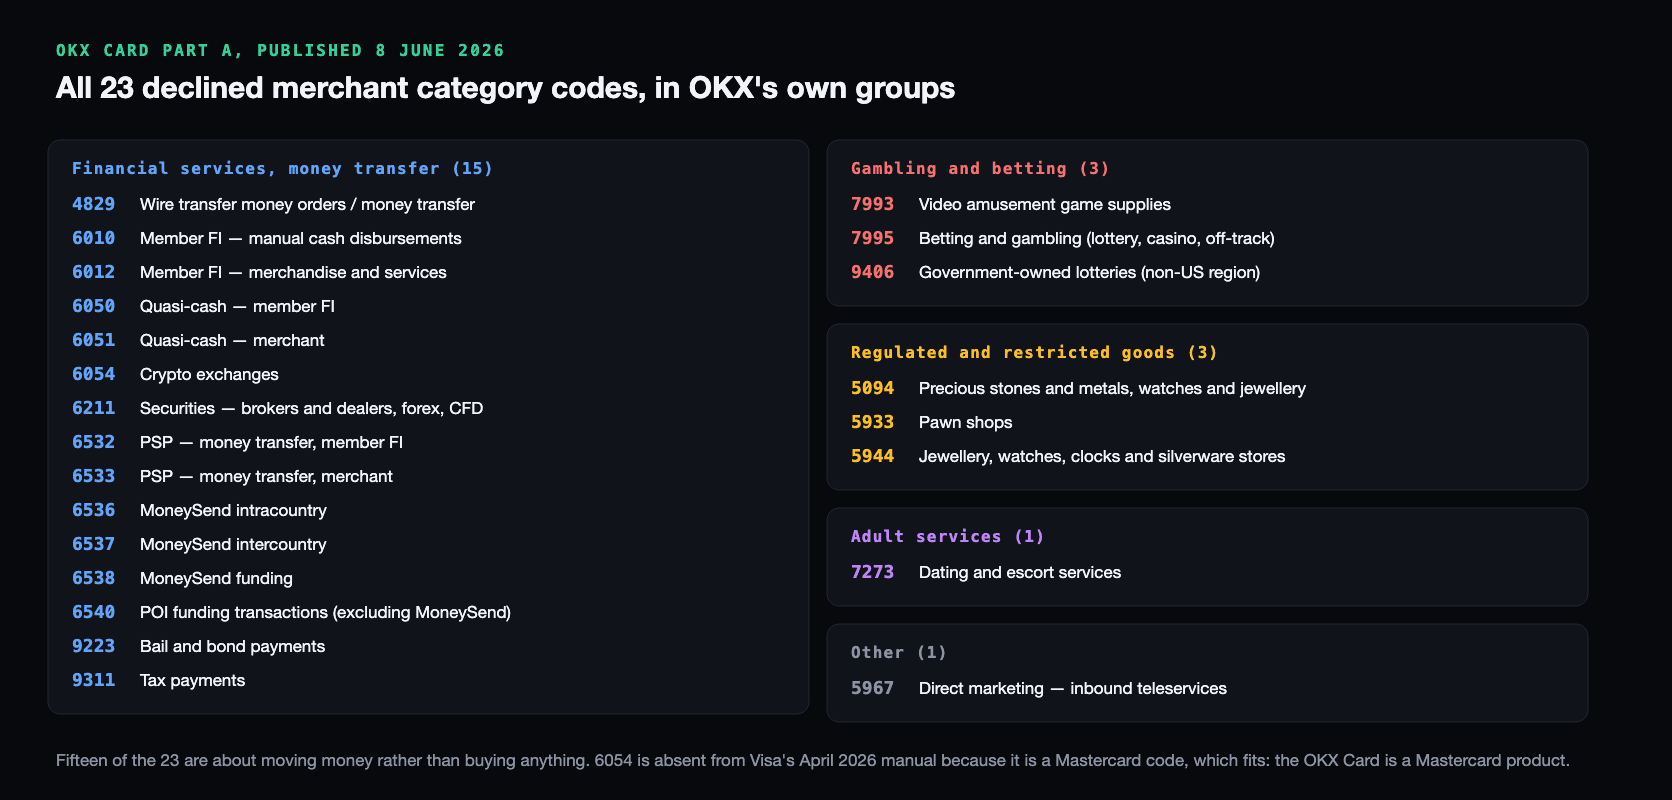
Task: Select code 6211 for securities brokers
Action: click(93, 408)
